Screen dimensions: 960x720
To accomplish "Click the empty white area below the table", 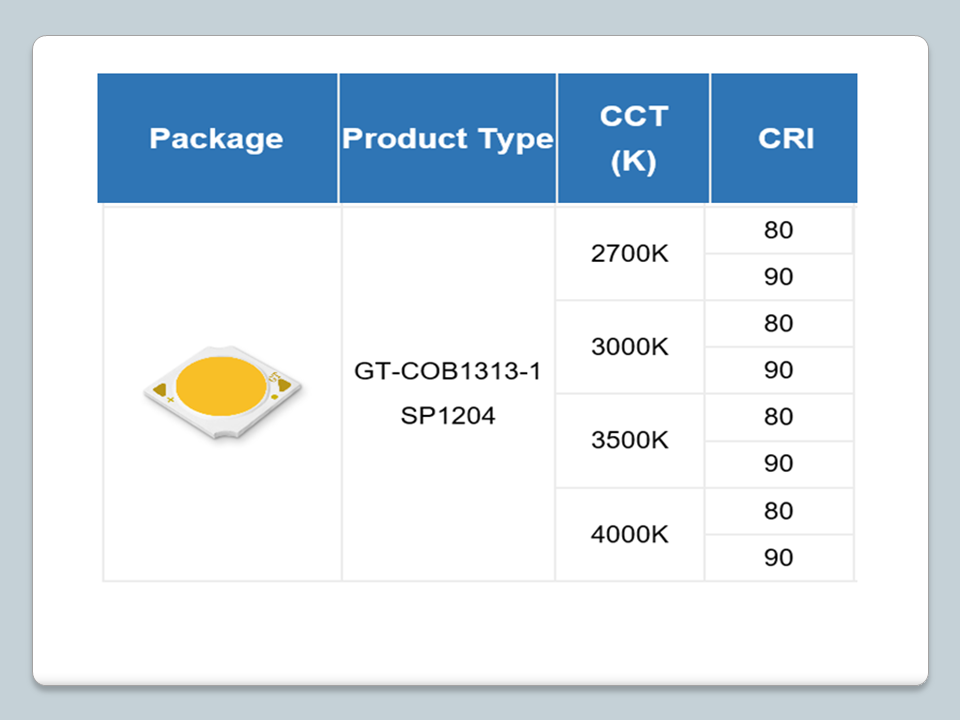I will tap(480, 630).
